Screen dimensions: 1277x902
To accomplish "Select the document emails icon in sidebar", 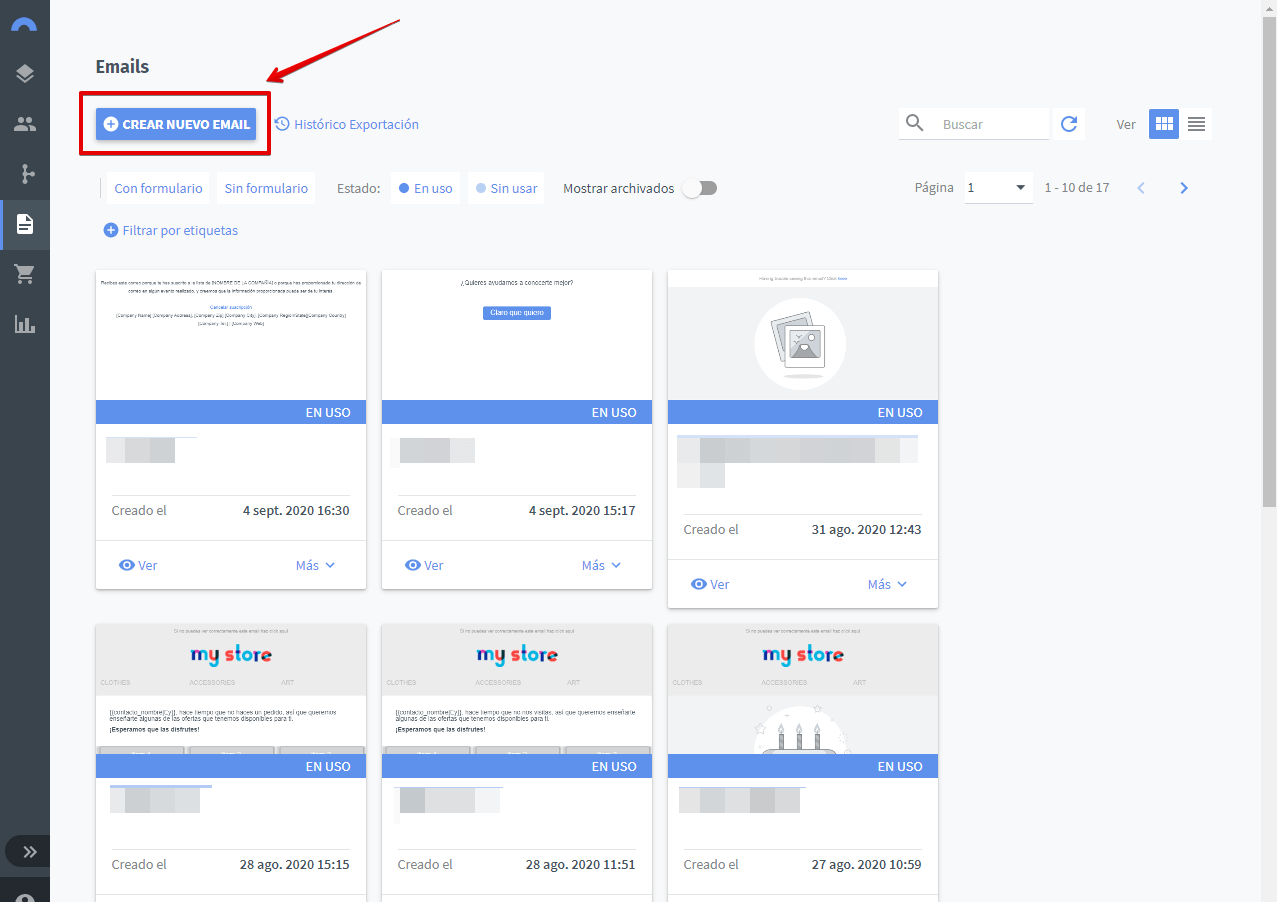I will (25, 224).
